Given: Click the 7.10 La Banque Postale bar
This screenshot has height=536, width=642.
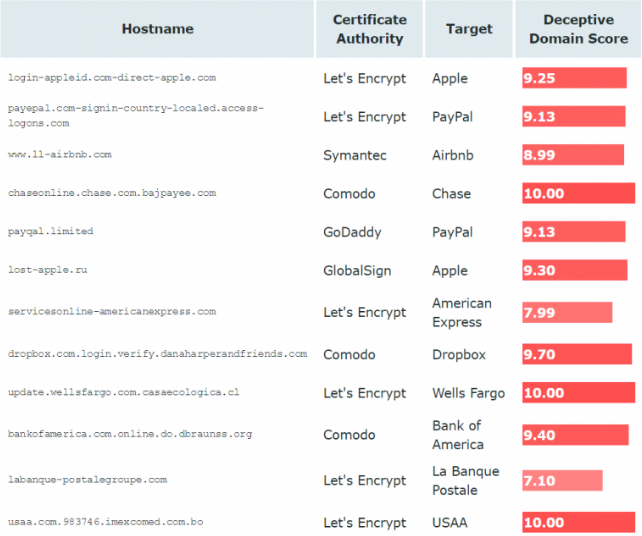Looking at the screenshot, I should coord(562,480).
